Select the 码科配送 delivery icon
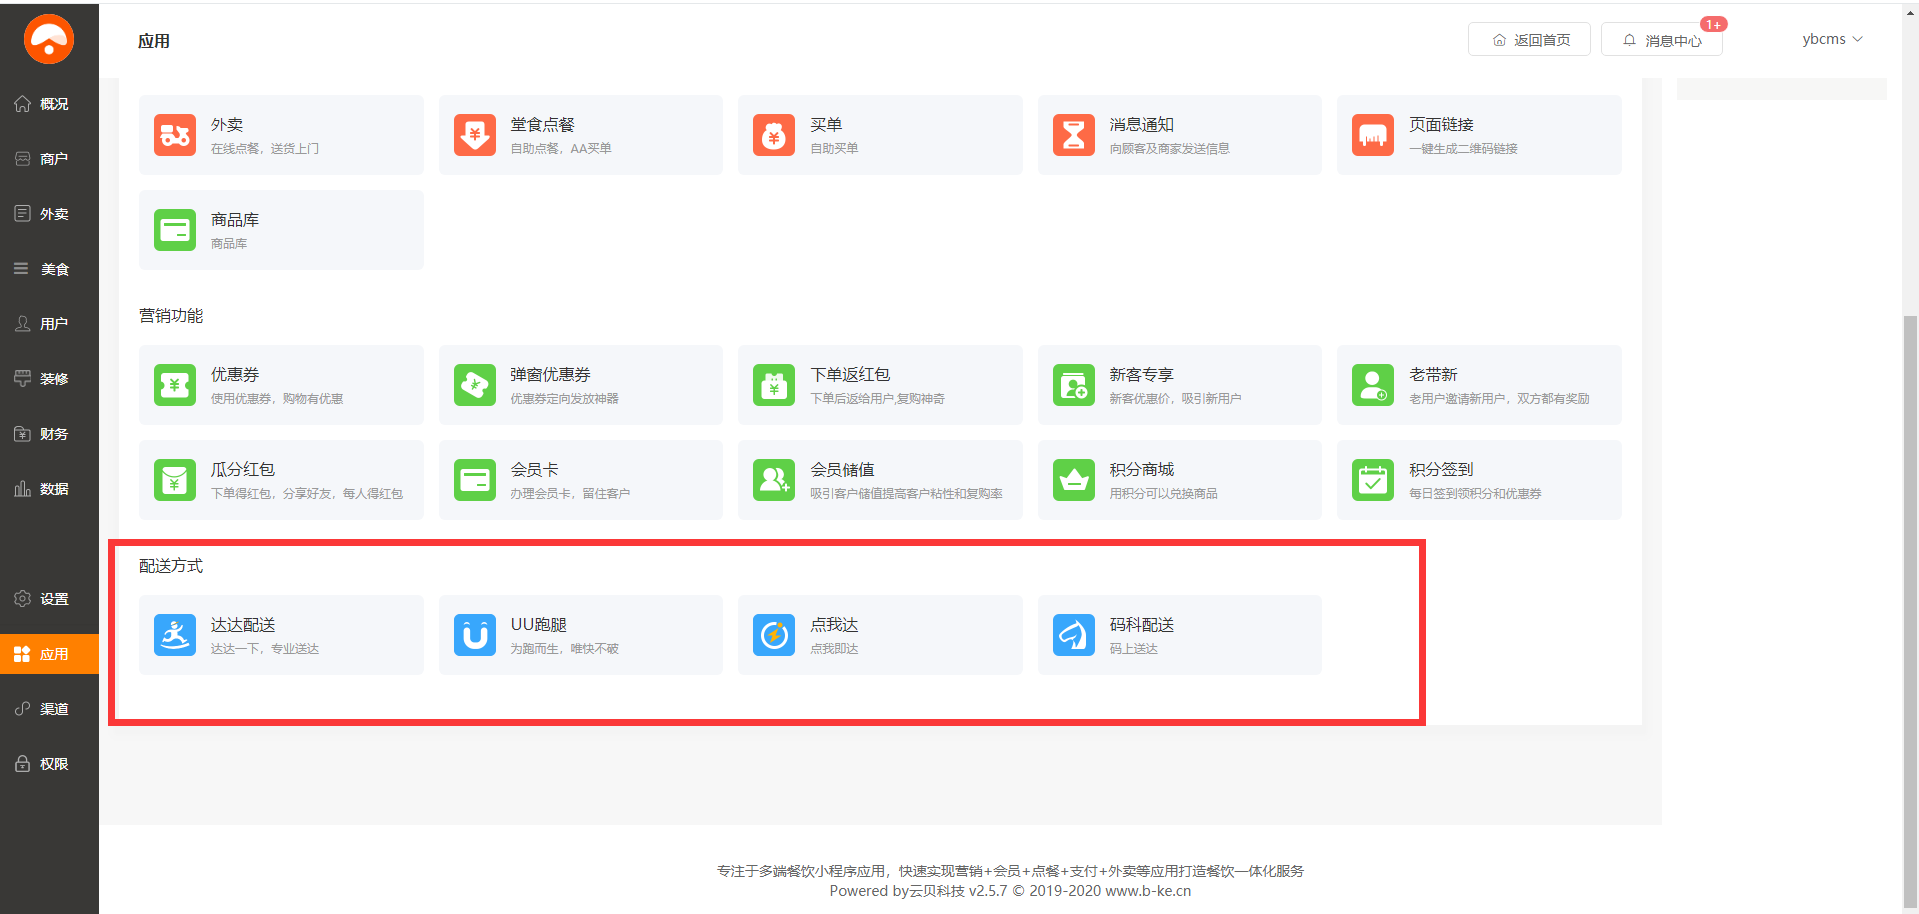Viewport: 1919px width, 914px height. click(1074, 635)
